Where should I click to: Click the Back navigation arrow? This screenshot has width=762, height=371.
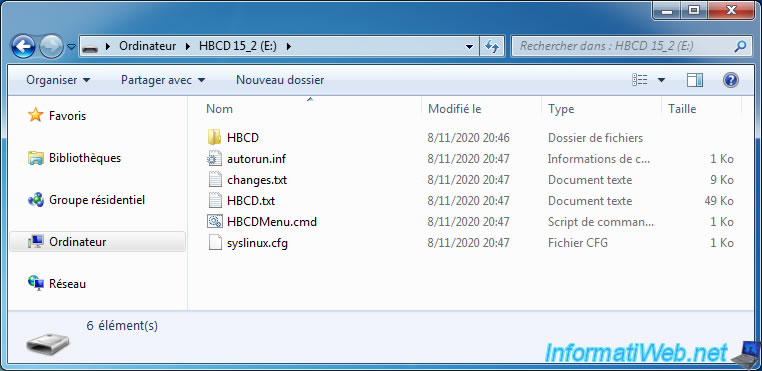[x=23, y=47]
